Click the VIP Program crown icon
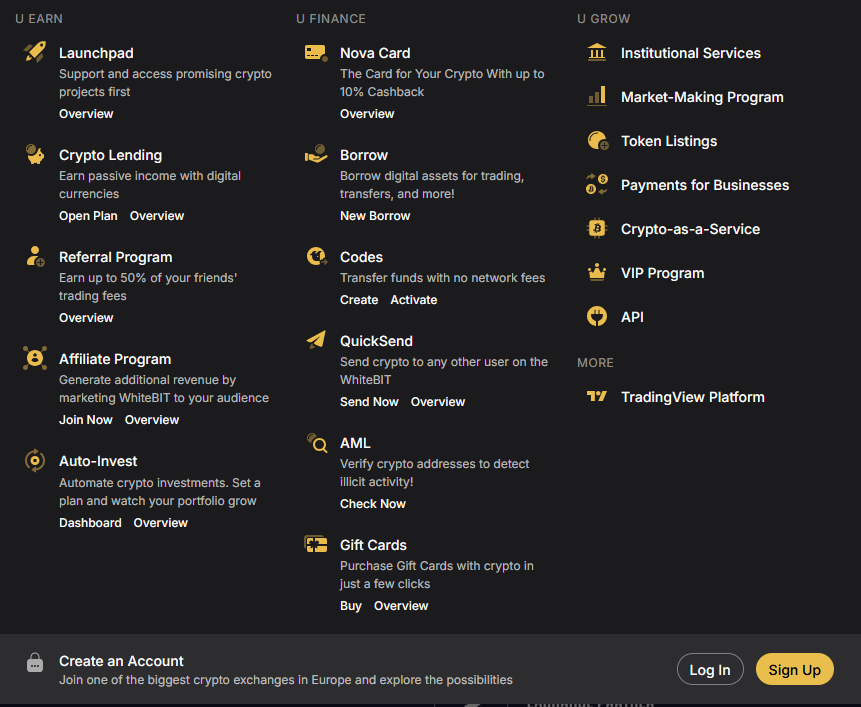861x707 pixels. pos(597,272)
